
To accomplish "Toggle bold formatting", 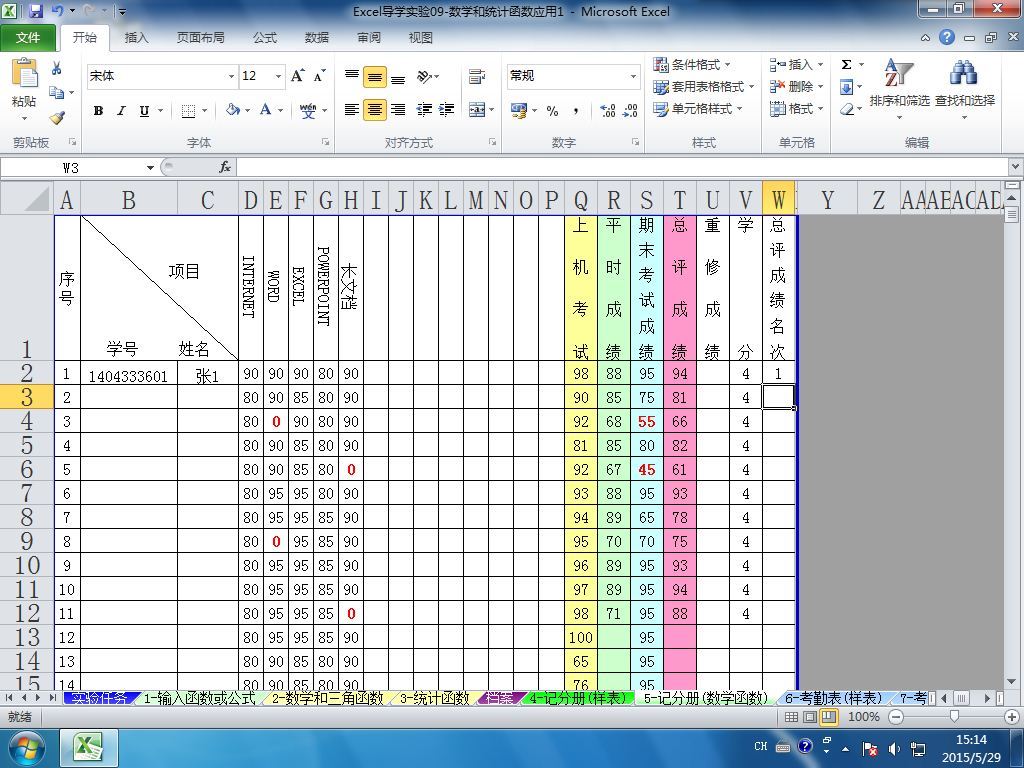I will click(x=98, y=111).
